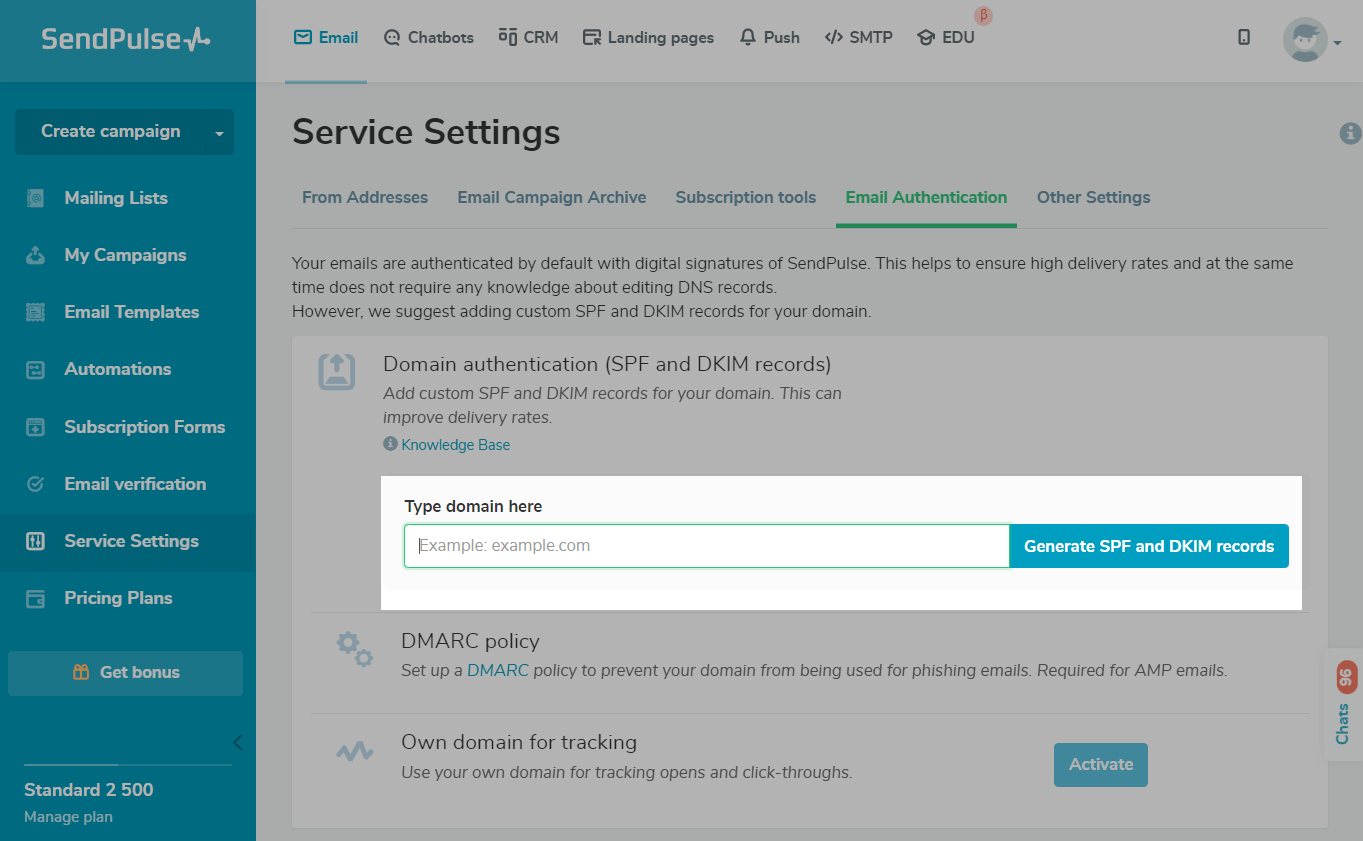Open the Knowledge Base link
This screenshot has height=841, width=1363.
coord(455,445)
